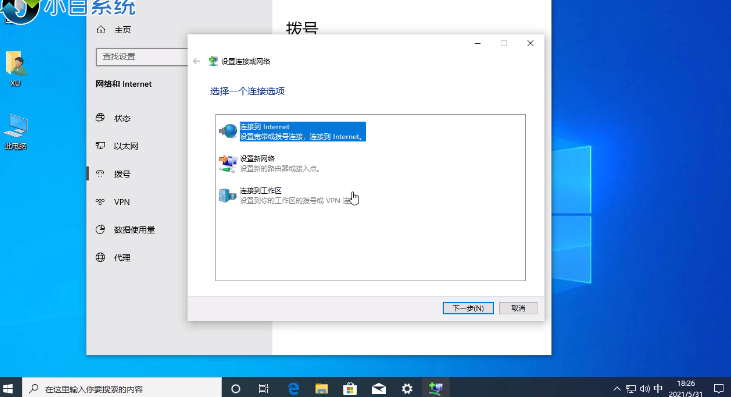Click 下一步(N) next button
The image size is (731, 397).
tap(468, 308)
